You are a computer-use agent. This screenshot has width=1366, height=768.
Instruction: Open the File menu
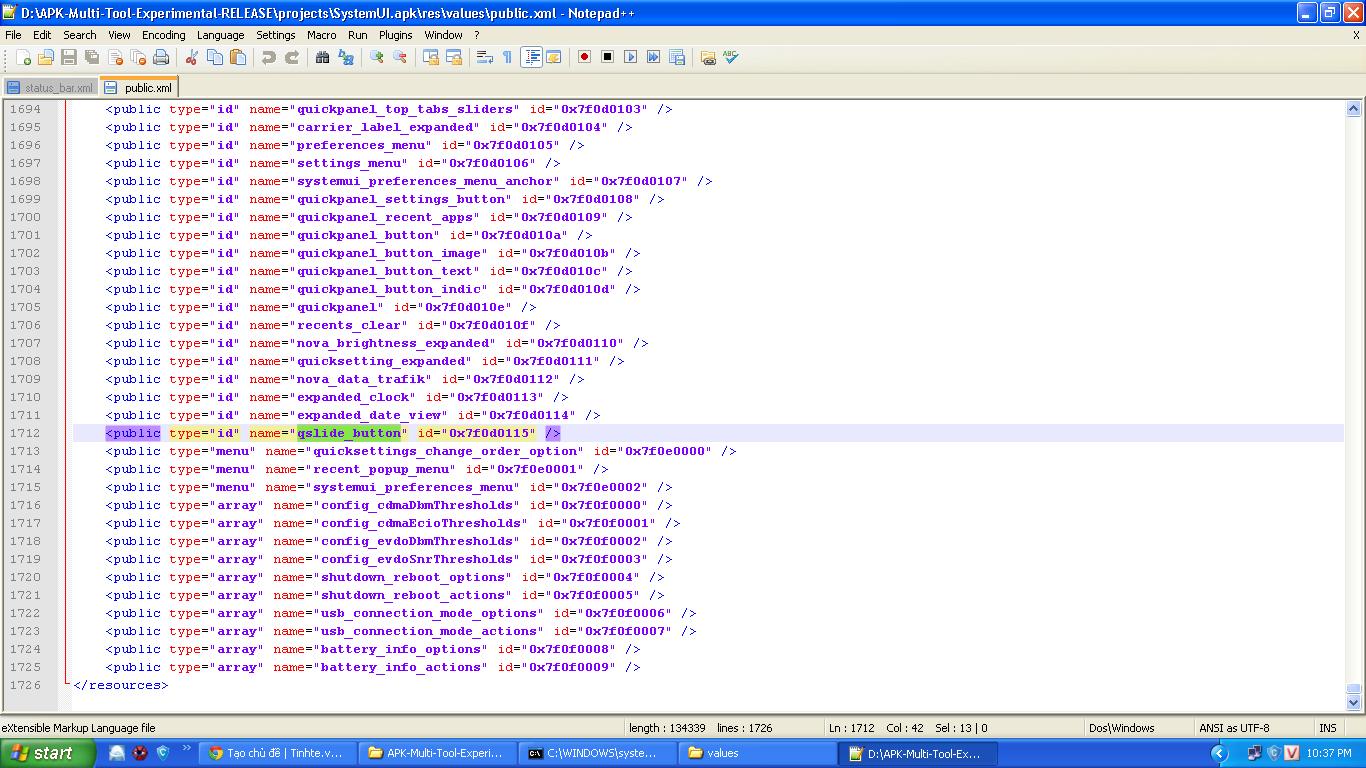point(13,35)
